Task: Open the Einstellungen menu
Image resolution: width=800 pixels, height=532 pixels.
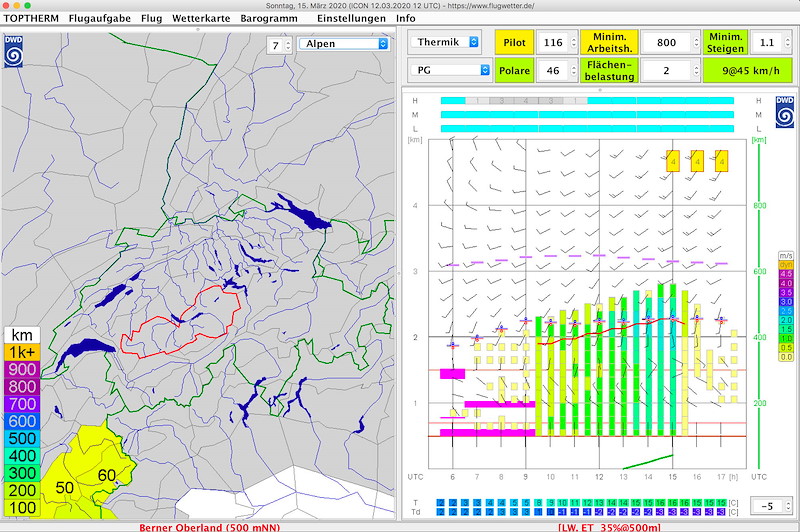Action: (x=351, y=18)
